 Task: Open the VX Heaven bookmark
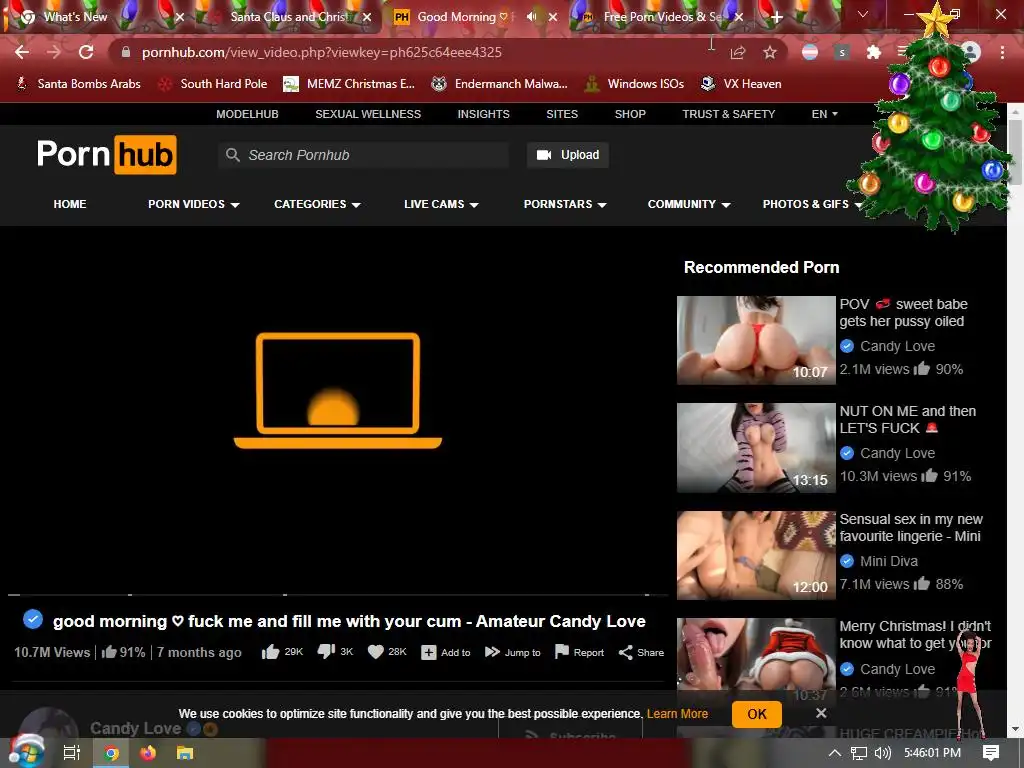tap(741, 84)
